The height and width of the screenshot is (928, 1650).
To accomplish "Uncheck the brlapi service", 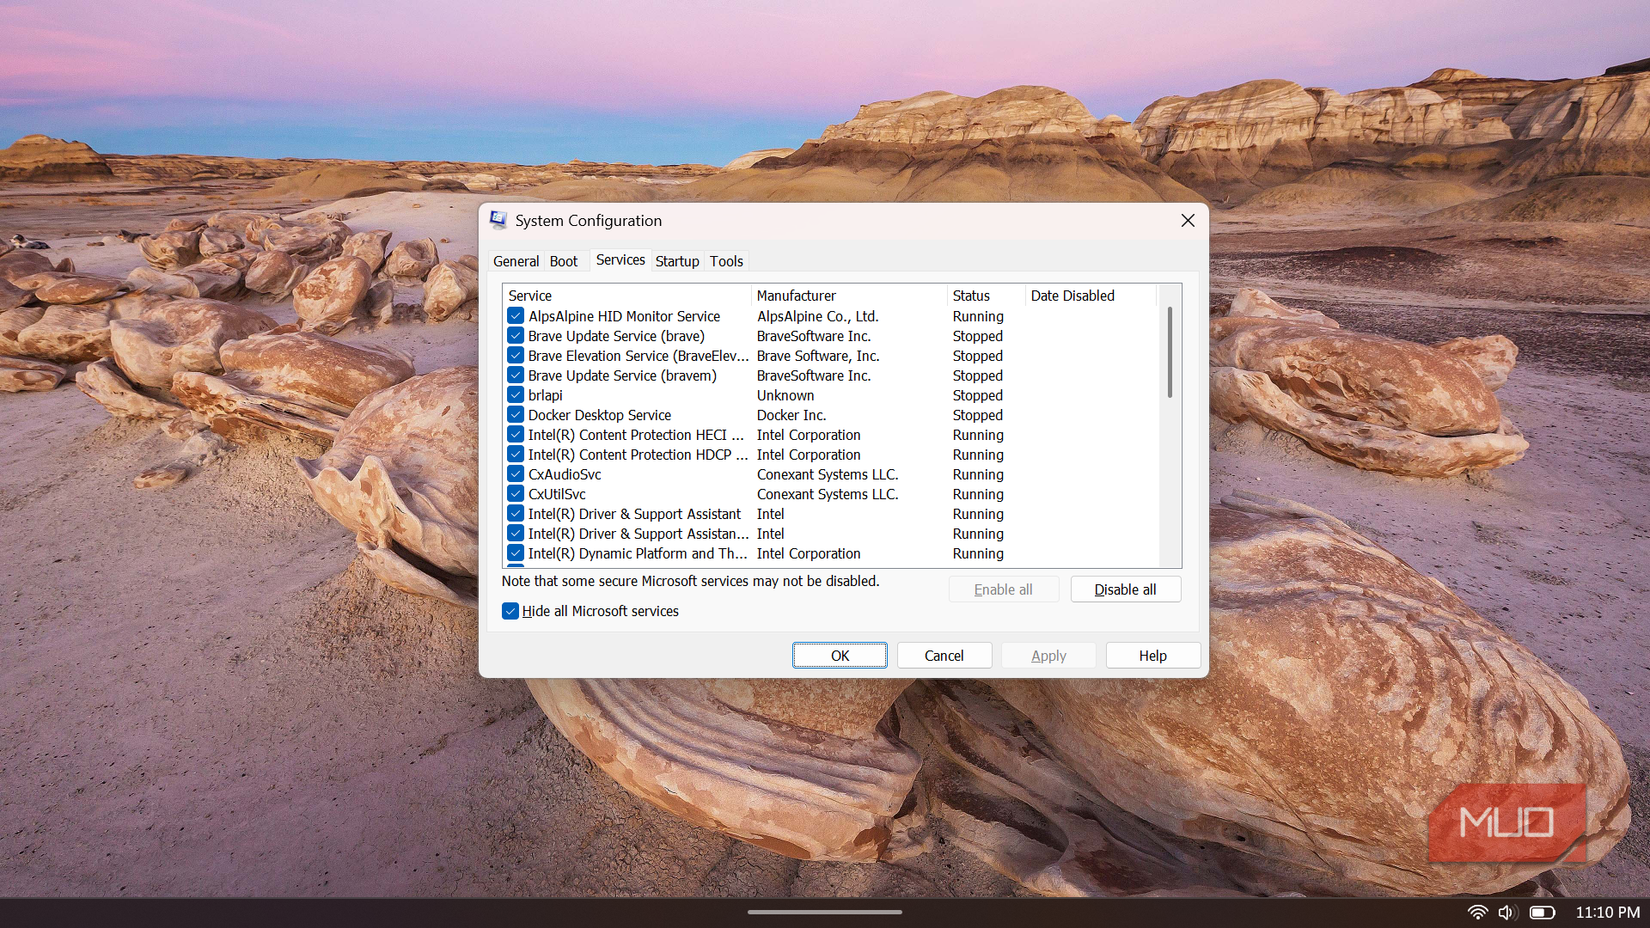I will (515, 395).
